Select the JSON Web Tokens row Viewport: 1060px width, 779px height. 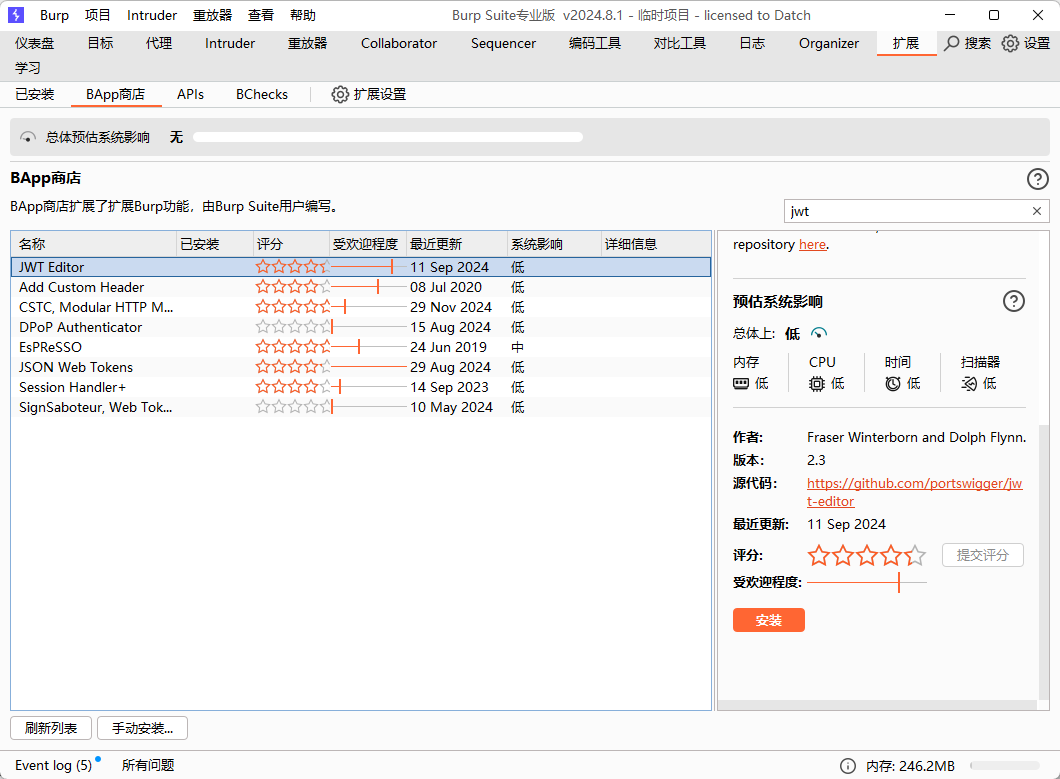(x=361, y=367)
